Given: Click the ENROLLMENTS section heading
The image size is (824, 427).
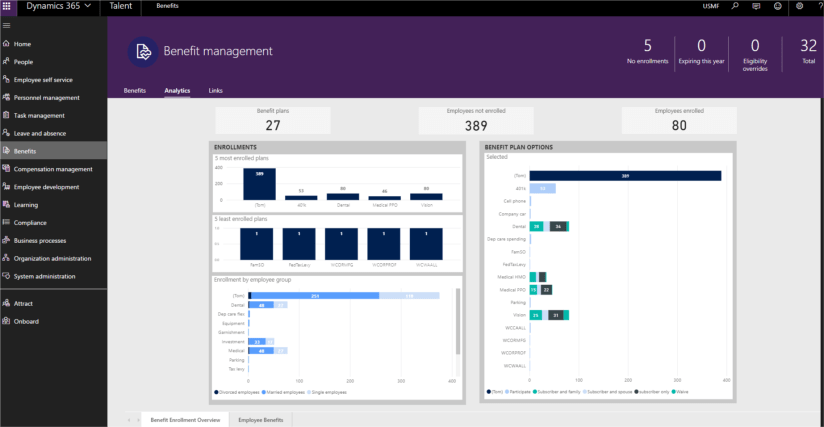Looking at the screenshot, I should 235,147.
